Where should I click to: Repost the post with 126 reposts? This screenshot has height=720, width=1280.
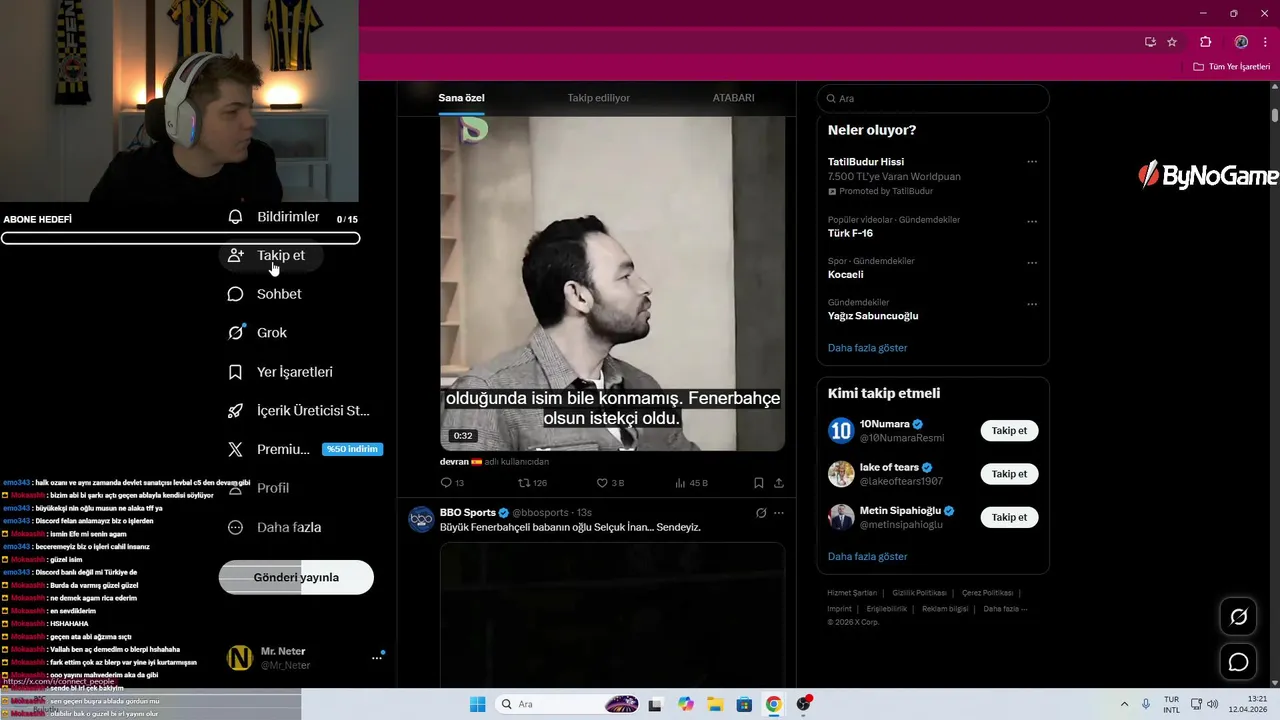[532, 483]
